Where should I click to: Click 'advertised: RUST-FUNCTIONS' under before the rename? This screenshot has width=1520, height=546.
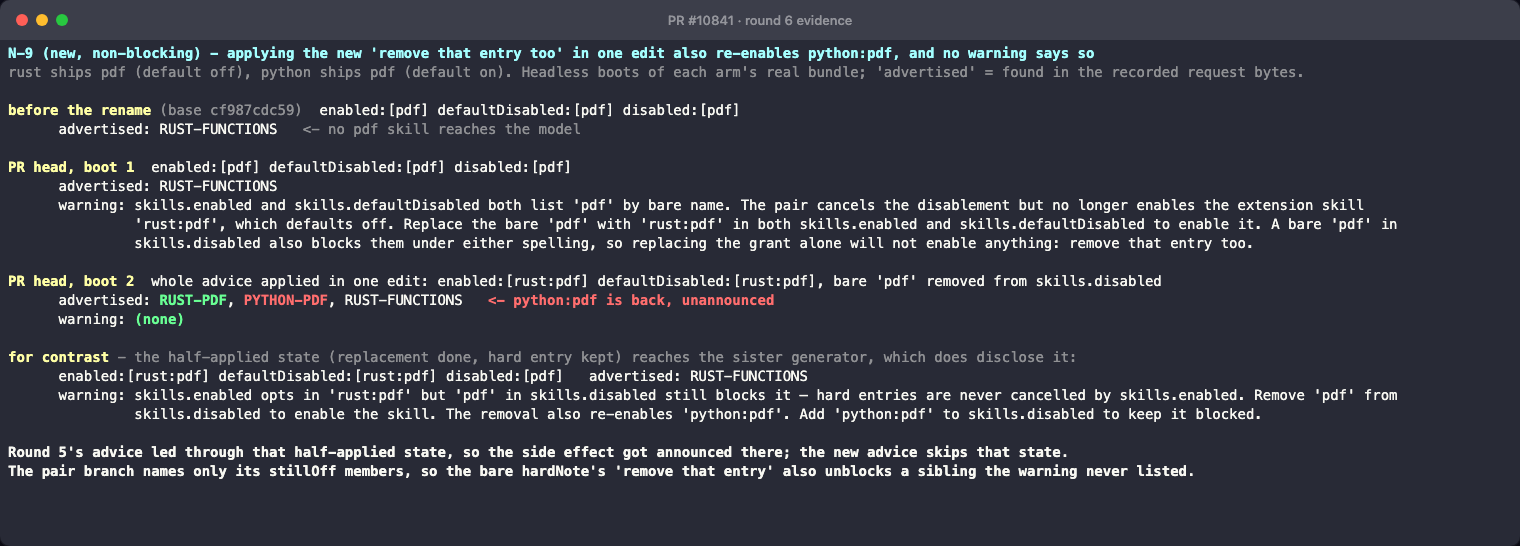(x=168, y=129)
